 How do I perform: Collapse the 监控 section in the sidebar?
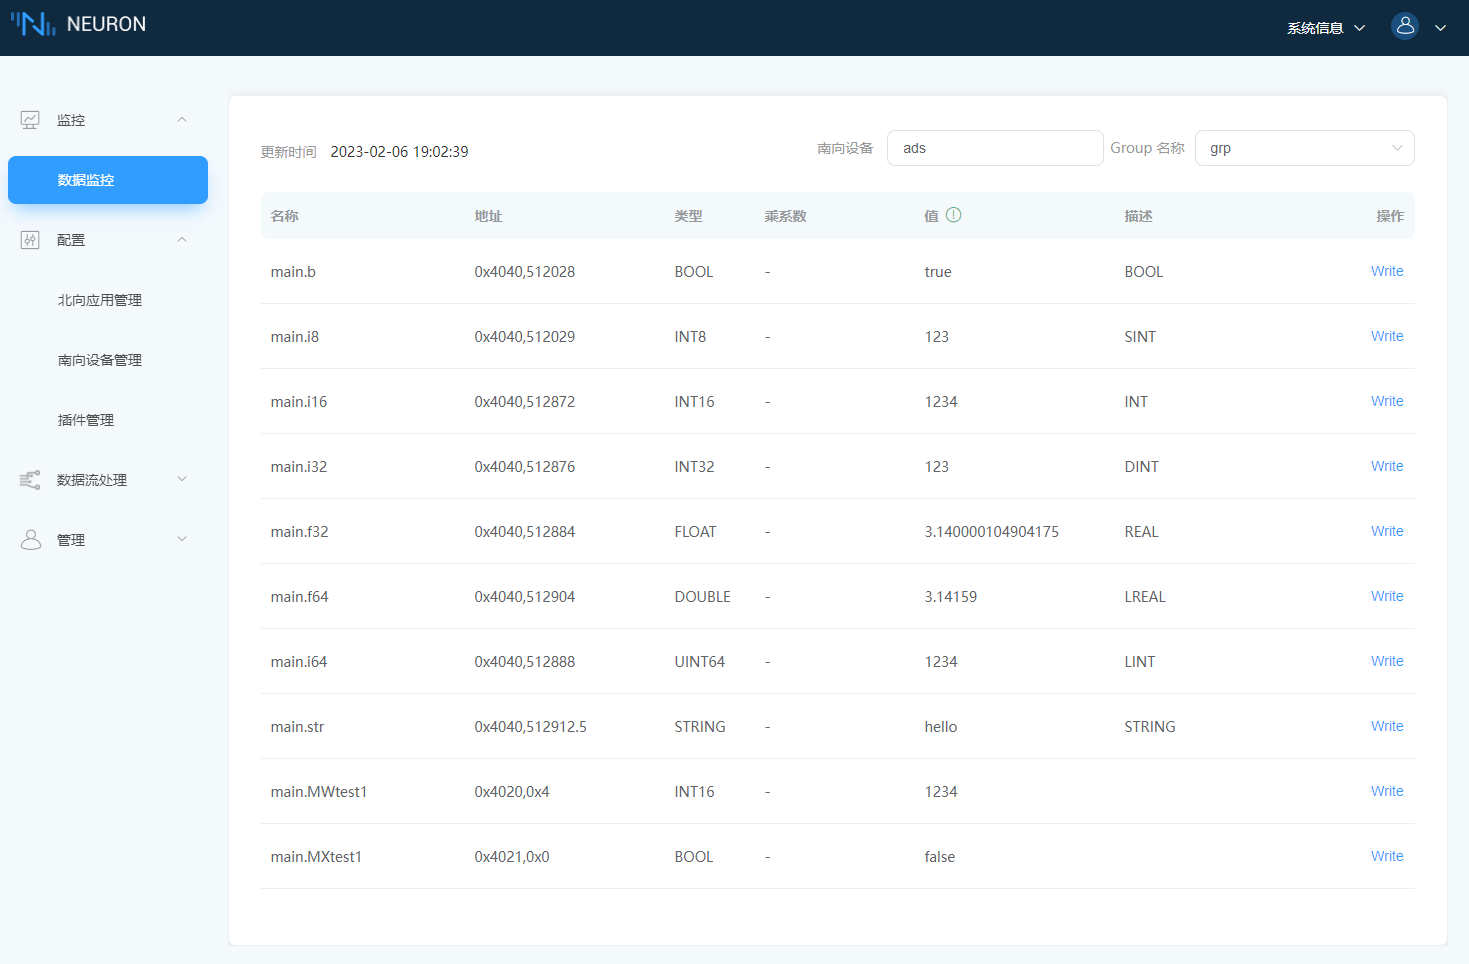182,119
